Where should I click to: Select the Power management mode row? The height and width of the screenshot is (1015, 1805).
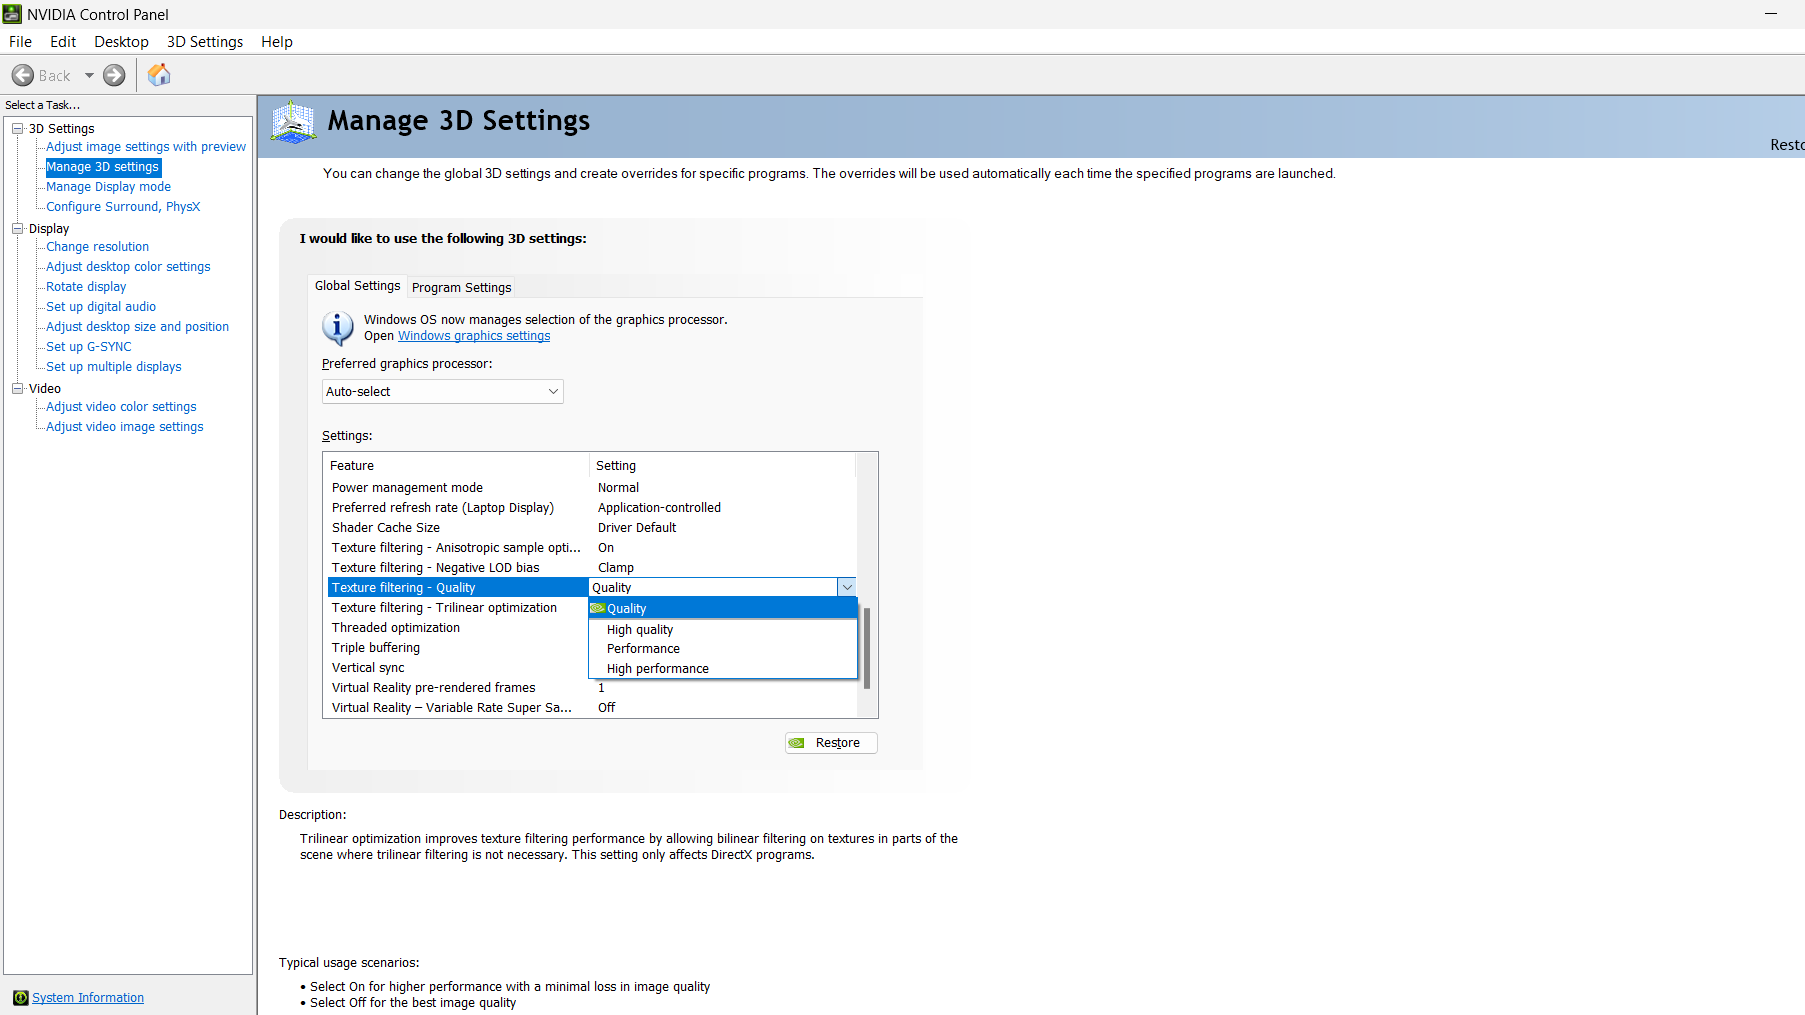click(x=592, y=488)
